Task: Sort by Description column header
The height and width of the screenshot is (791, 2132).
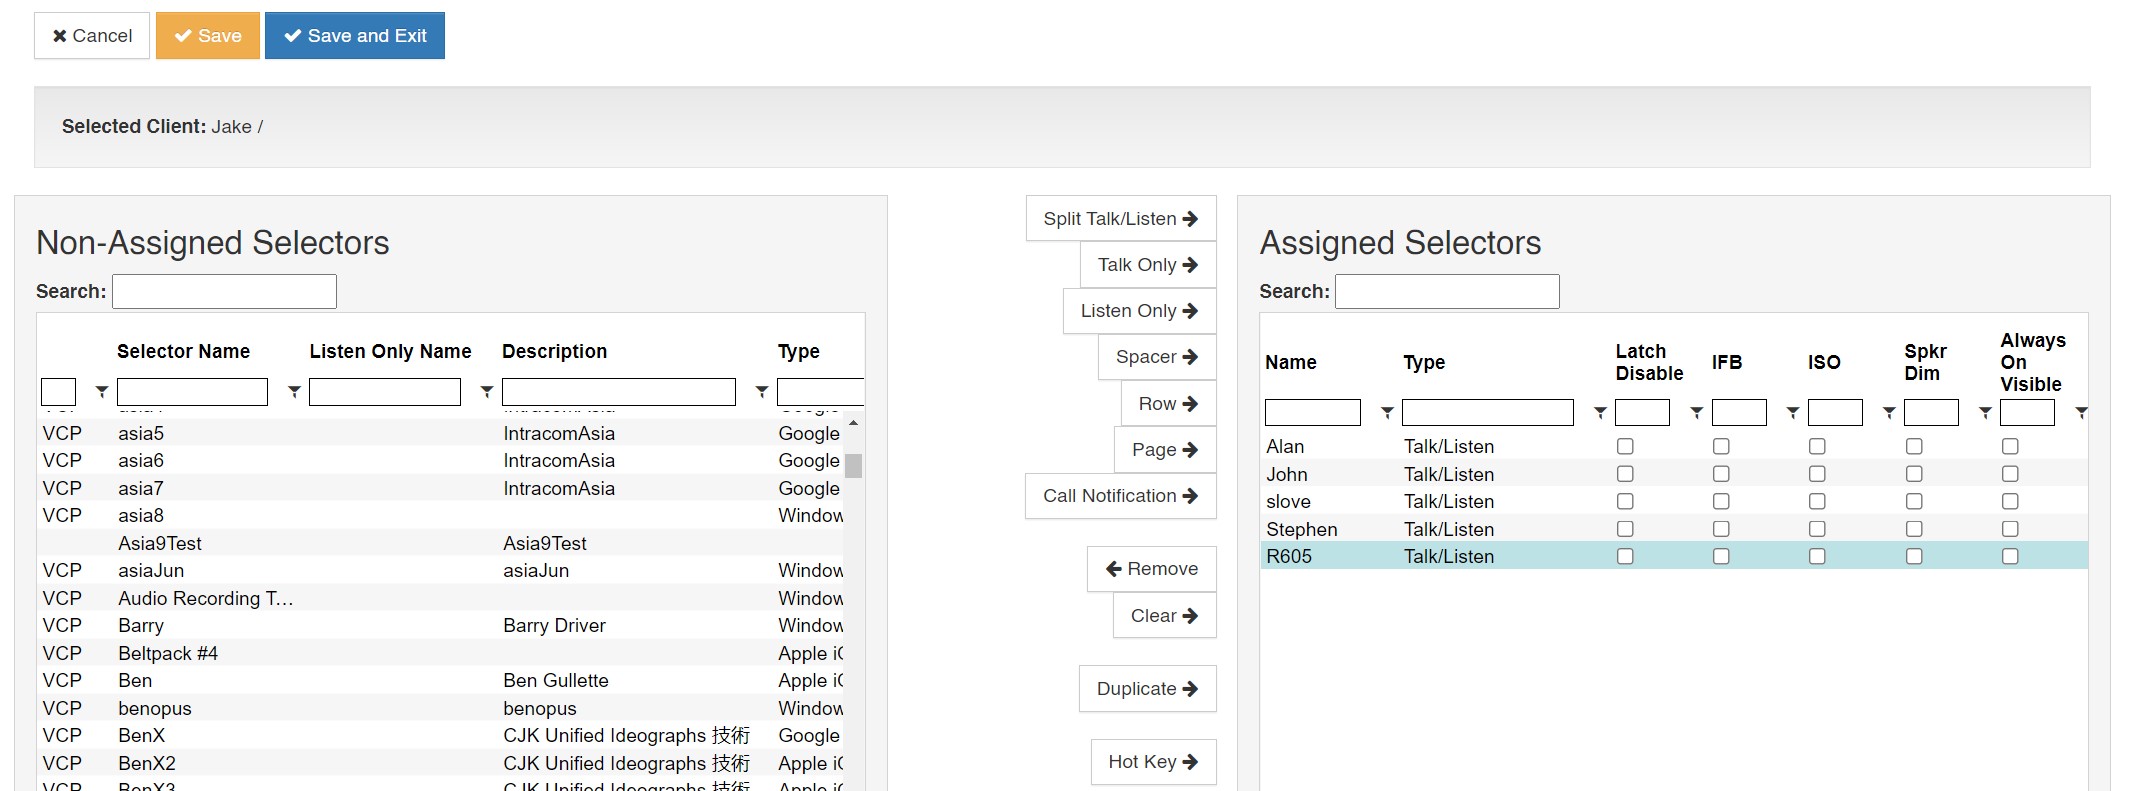Action: point(554,351)
